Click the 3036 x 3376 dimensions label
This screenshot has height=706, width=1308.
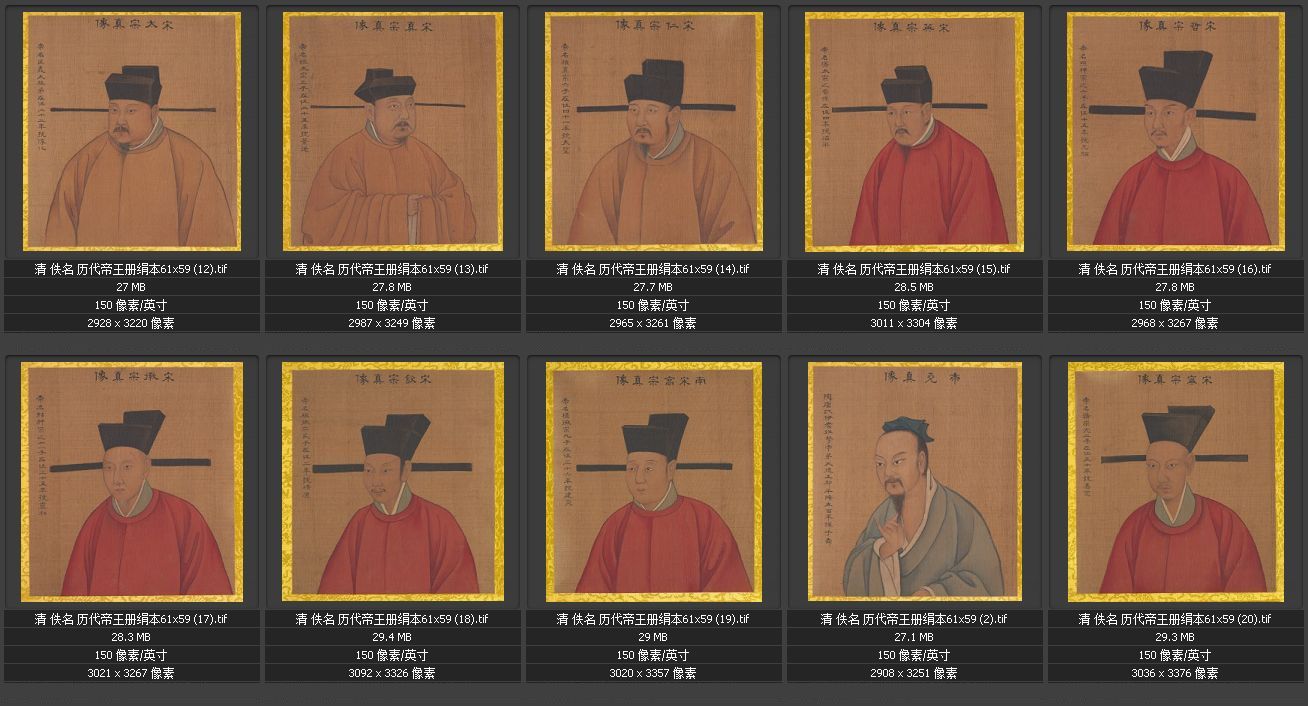click(x=1176, y=673)
